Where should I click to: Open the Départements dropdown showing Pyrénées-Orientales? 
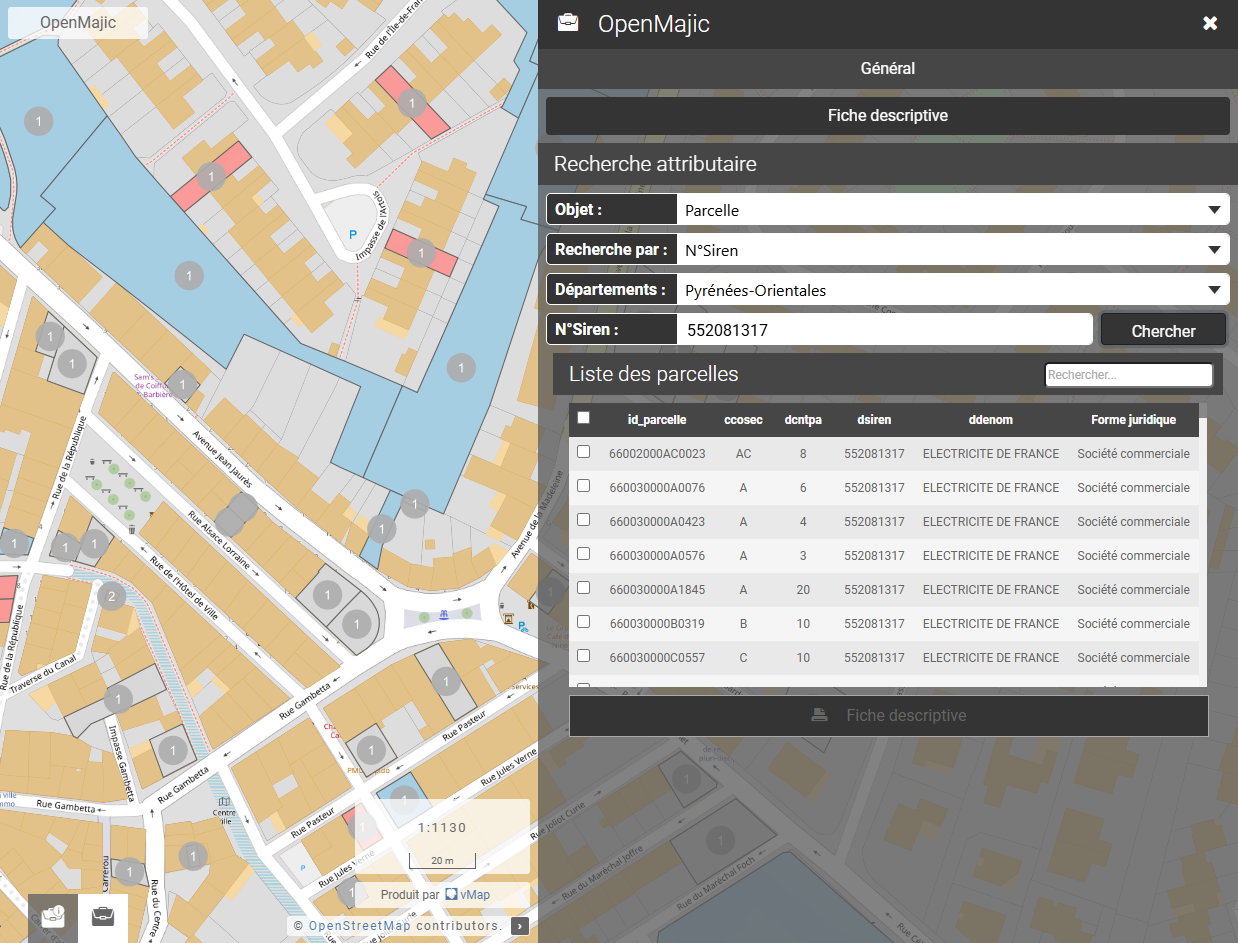coord(953,291)
